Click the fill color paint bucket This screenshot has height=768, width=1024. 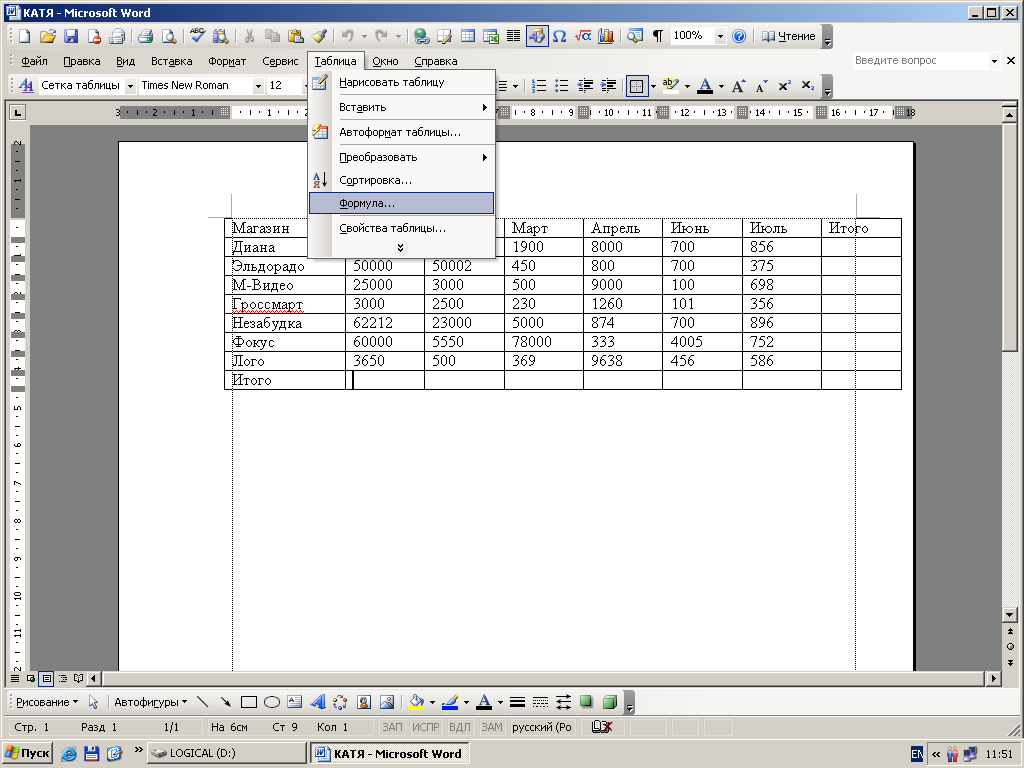[x=415, y=702]
